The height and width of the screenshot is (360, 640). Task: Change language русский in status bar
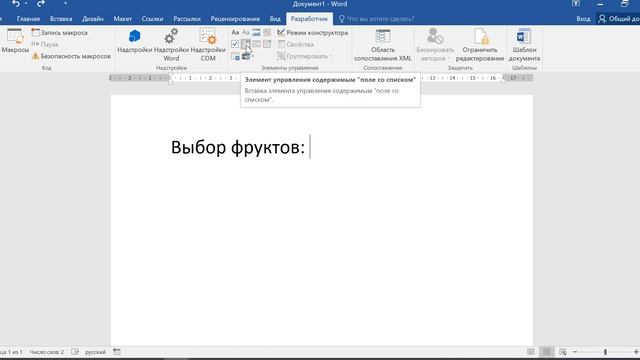coord(95,352)
